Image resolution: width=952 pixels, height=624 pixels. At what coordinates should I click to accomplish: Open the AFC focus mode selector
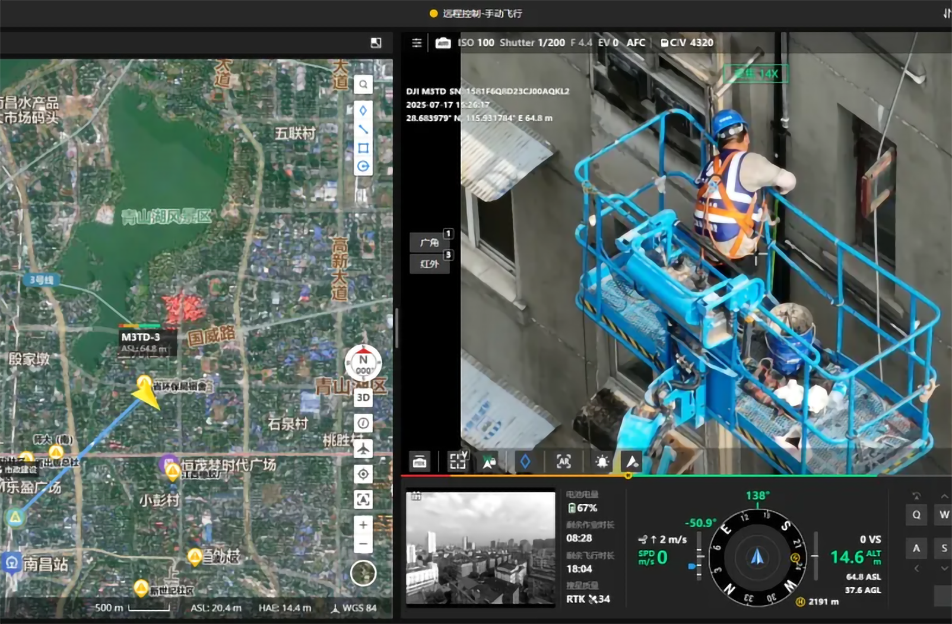point(636,43)
